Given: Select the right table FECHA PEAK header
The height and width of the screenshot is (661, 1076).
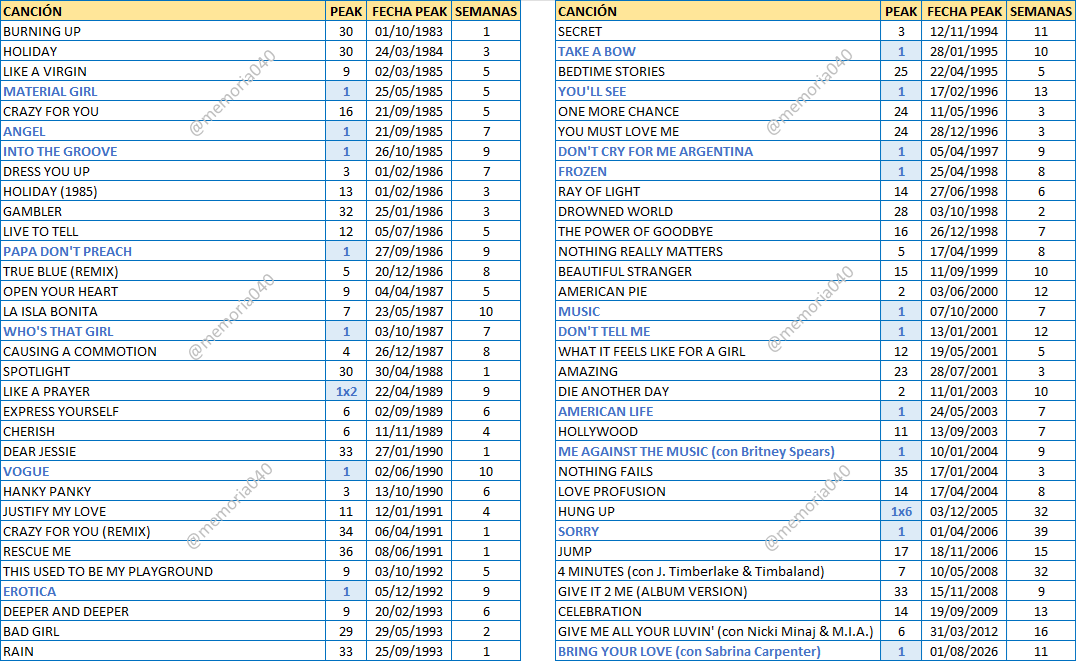Looking at the screenshot, I should 964,12.
